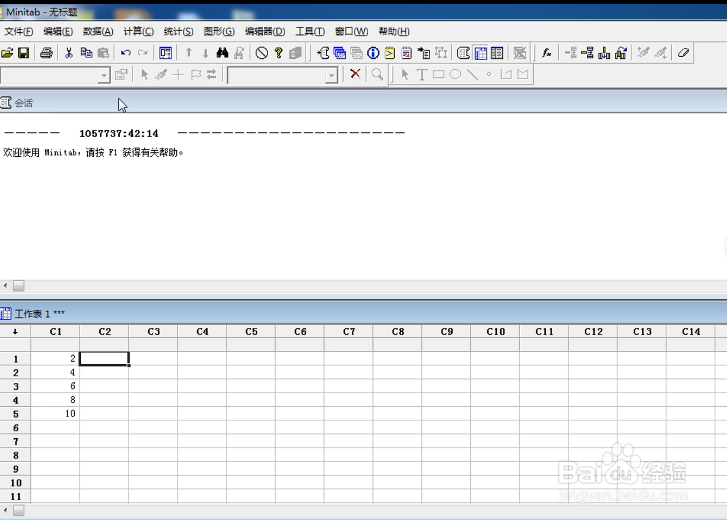Click the Cancel circle-slash icon
Viewport: 727px width, 520px height.
click(261, 53)
